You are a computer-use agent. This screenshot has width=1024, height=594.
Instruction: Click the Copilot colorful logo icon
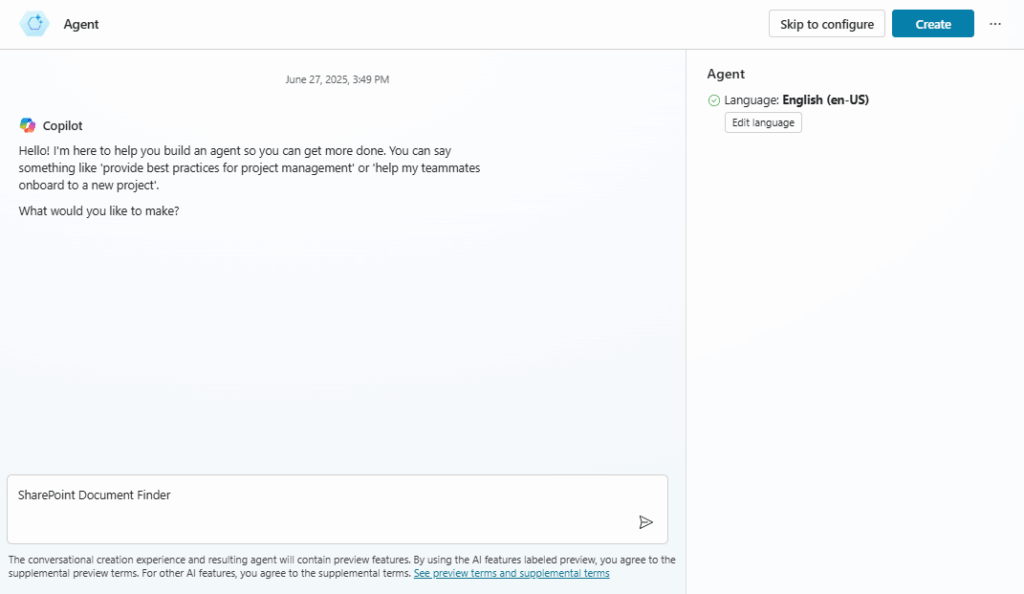click(27, 125)
